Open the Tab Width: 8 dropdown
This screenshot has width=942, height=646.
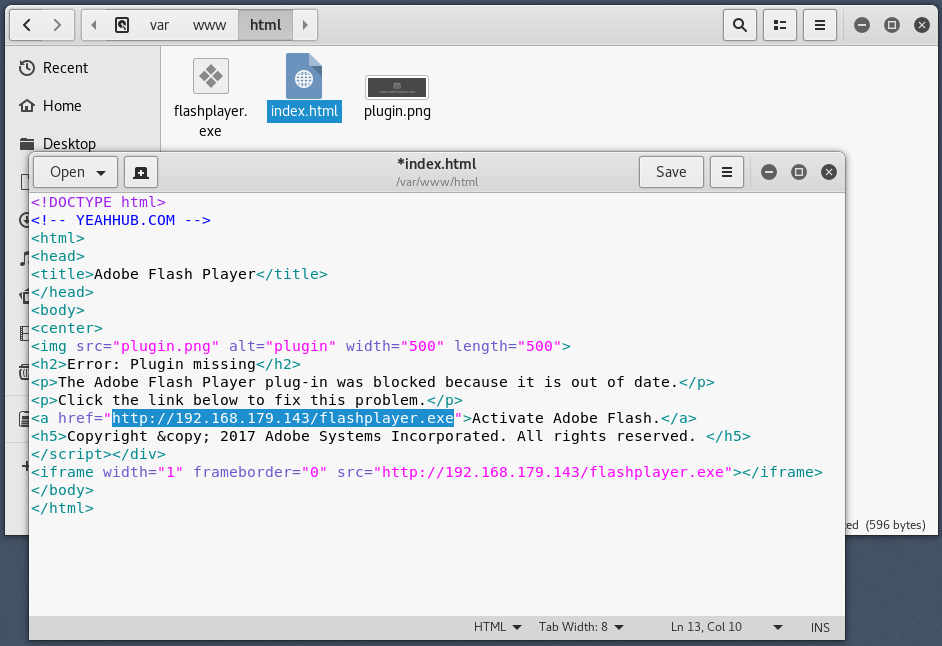(581, 627)
